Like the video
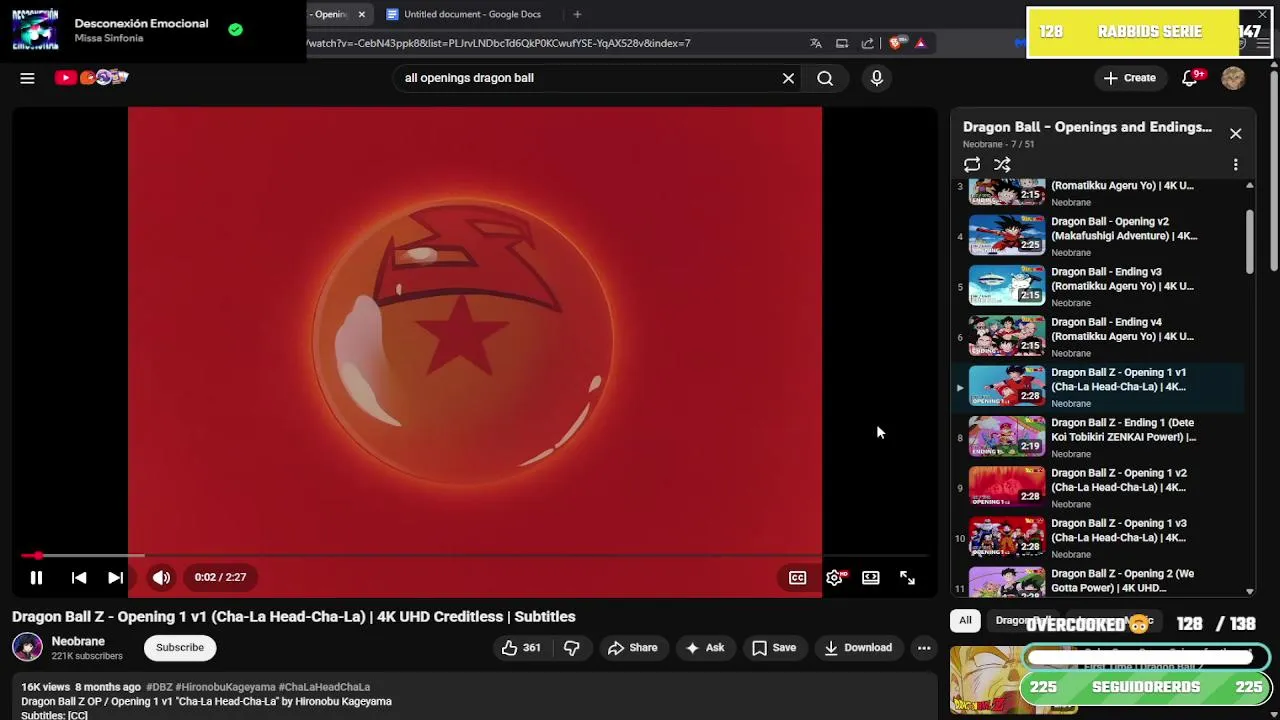Viewport: 1280px width, 720px height. [x=522, y=648]
